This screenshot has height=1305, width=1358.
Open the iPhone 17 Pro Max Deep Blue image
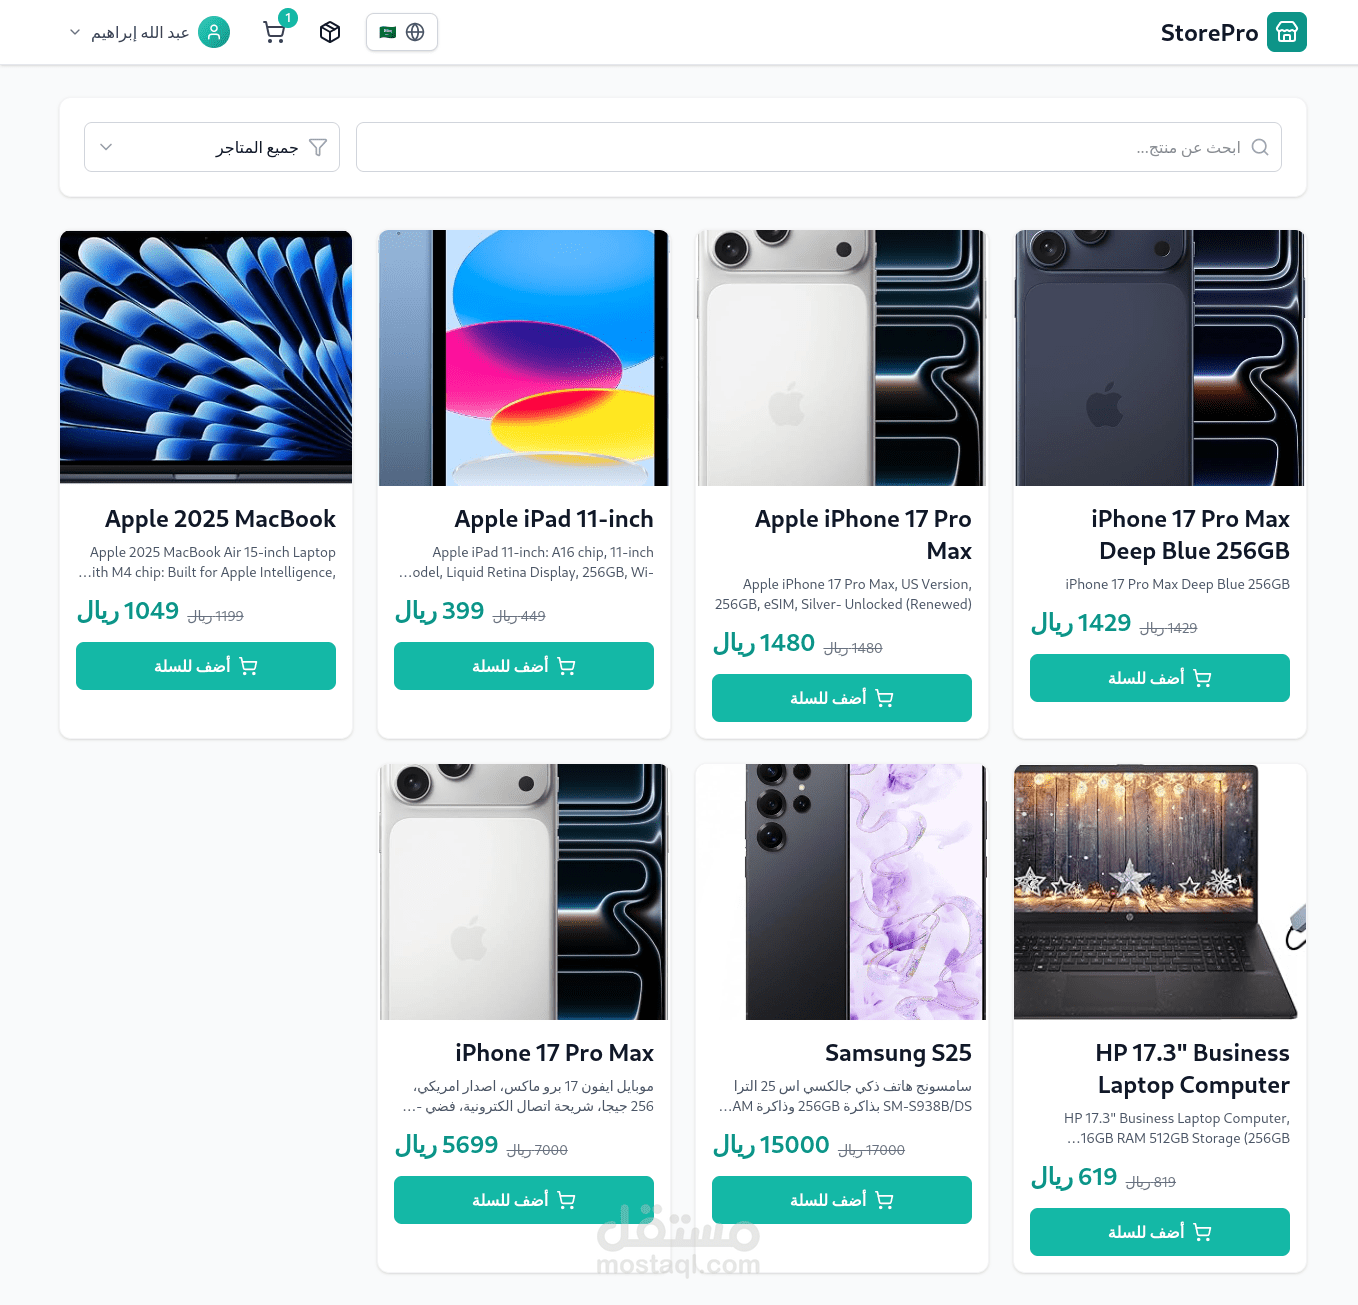point(1160,358)
